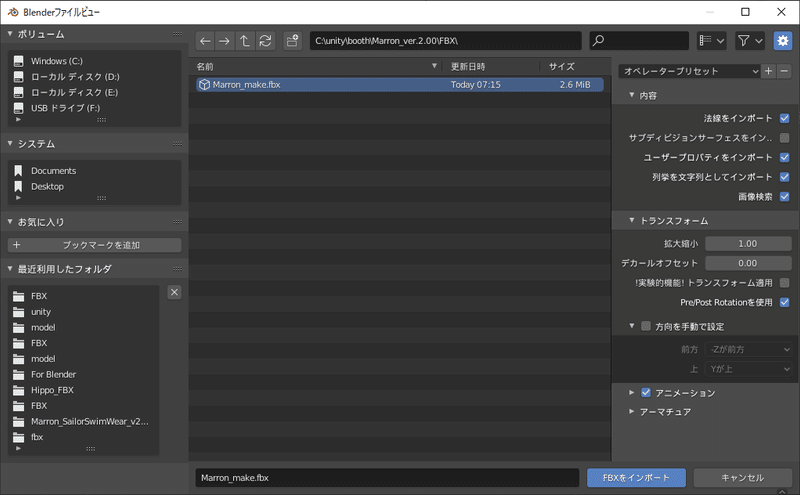The width and height of the screenshot is (800, 495).
Task: Toggle 法線をインポート checkbox
Action: click(785, 118)
